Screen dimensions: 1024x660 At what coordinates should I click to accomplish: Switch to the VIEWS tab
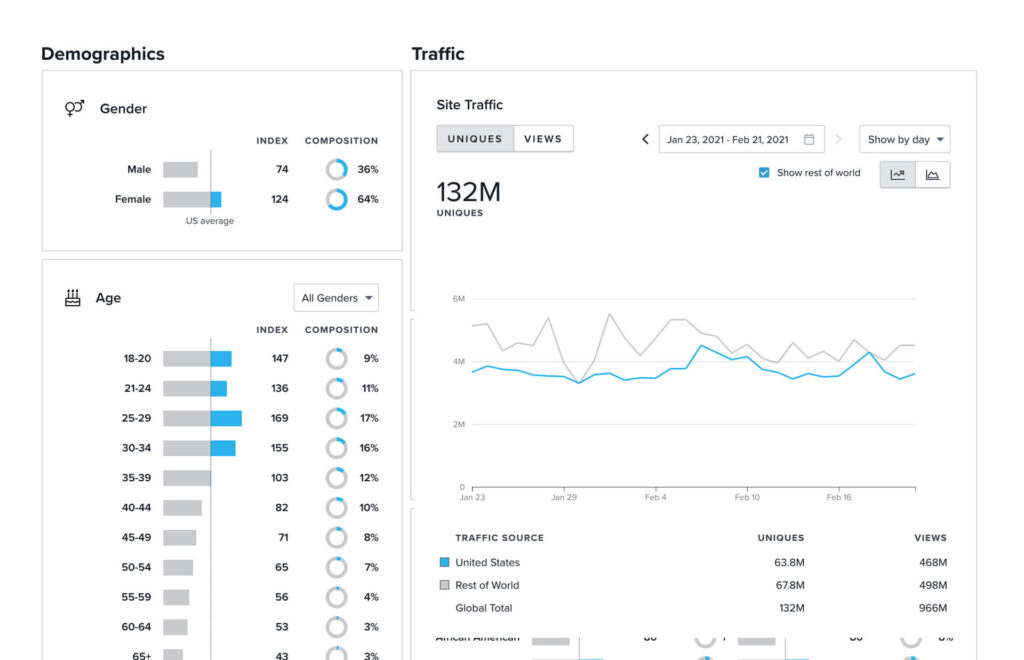543,138
